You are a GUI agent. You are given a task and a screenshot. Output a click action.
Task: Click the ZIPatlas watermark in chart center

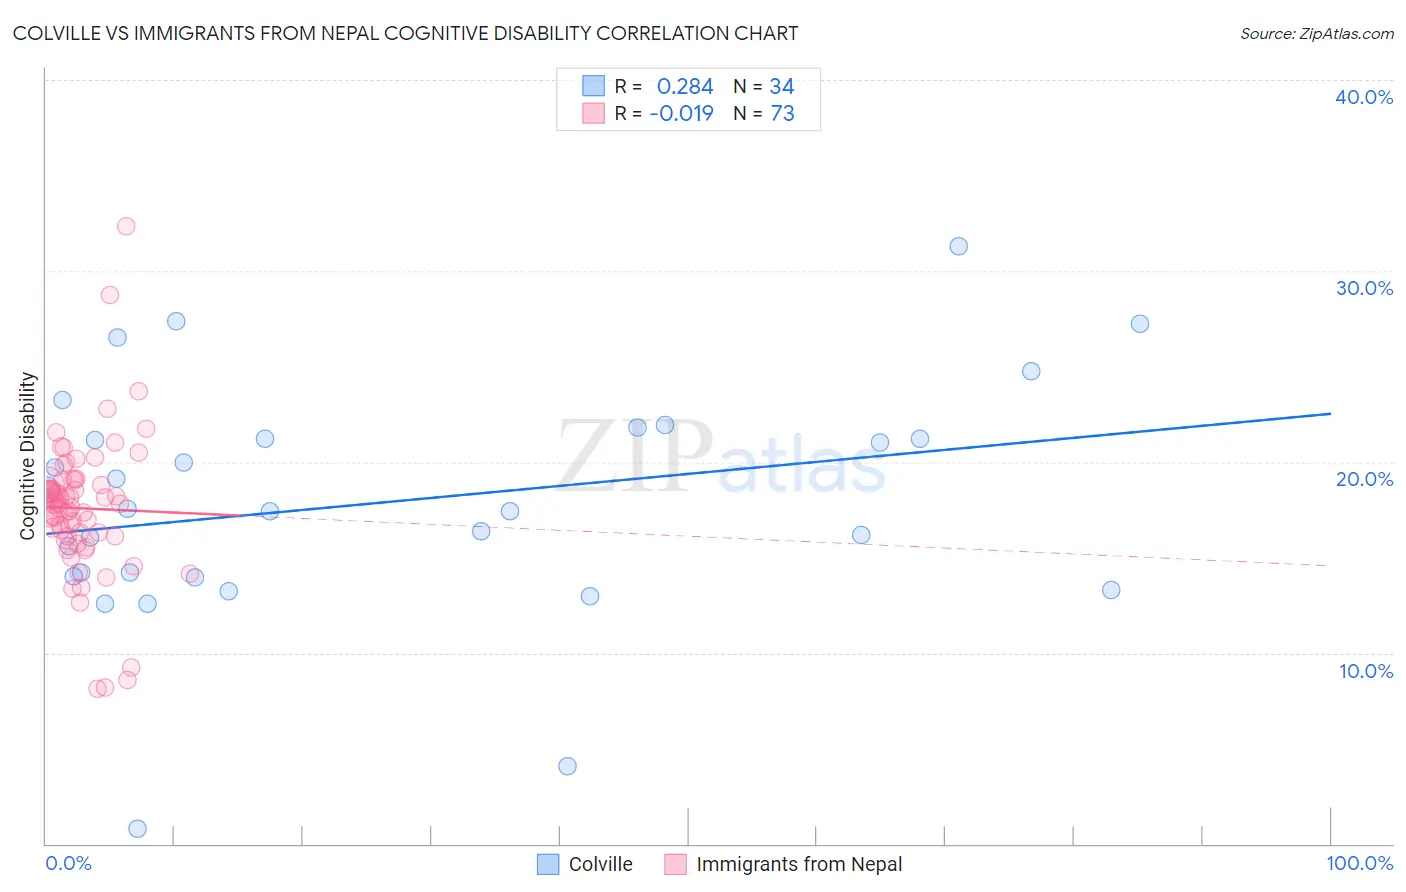[721, 457]
